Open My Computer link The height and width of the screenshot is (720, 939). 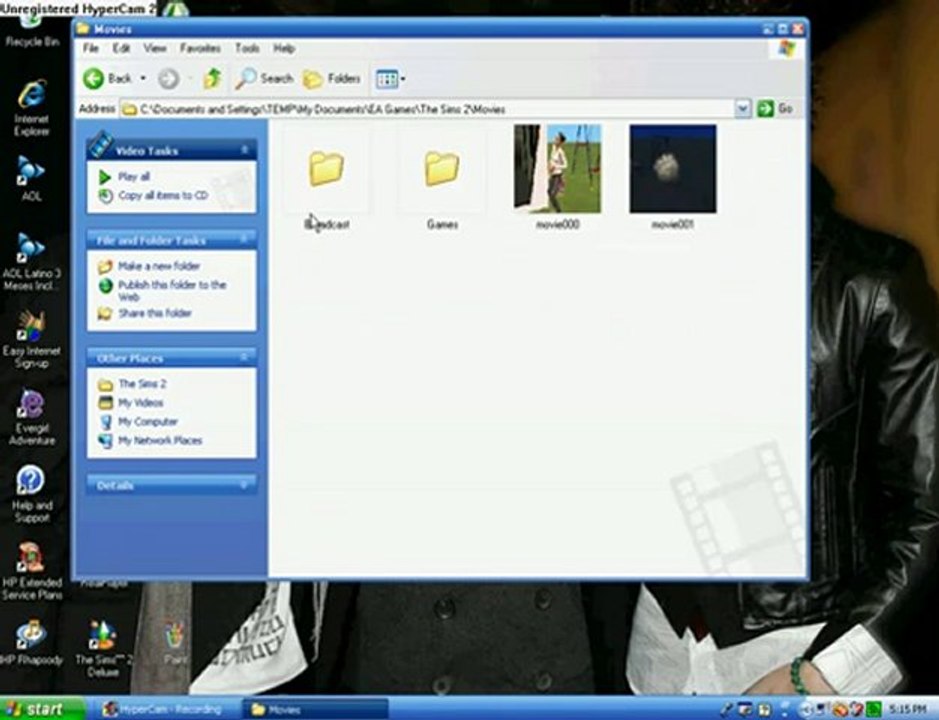coord(138,422)
